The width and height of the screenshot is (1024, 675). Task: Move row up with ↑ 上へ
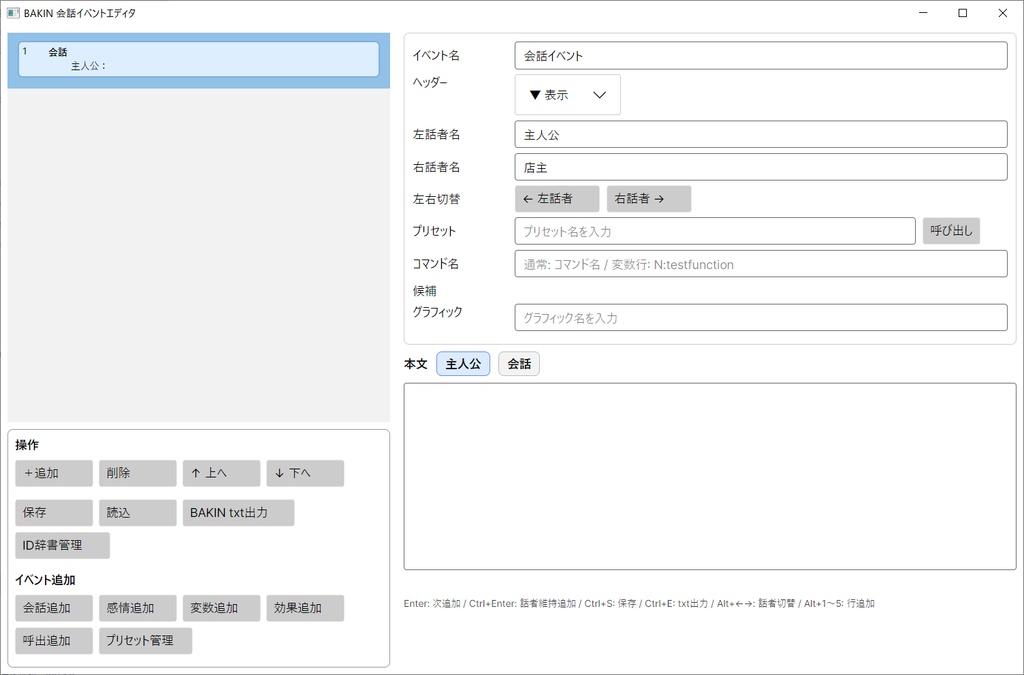click(x=221, y=473)
